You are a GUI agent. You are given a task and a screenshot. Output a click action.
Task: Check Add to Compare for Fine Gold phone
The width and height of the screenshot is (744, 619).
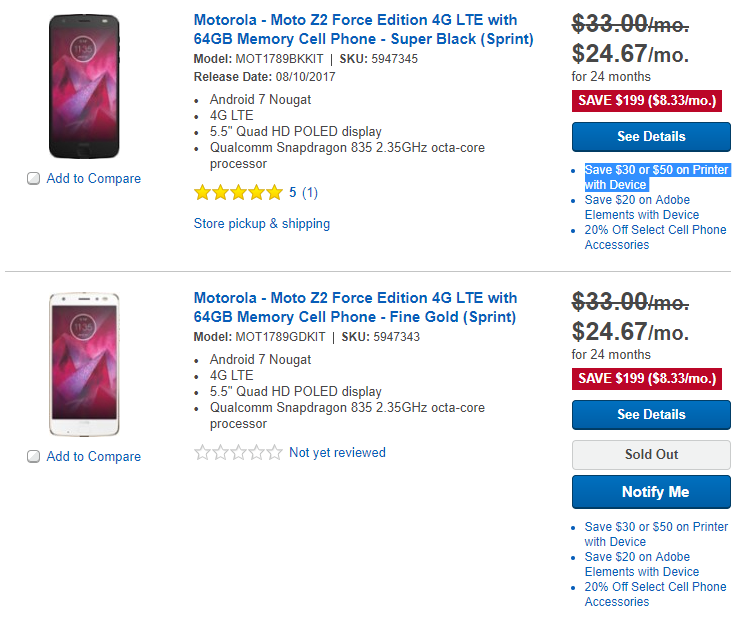[x=34, y=457]
